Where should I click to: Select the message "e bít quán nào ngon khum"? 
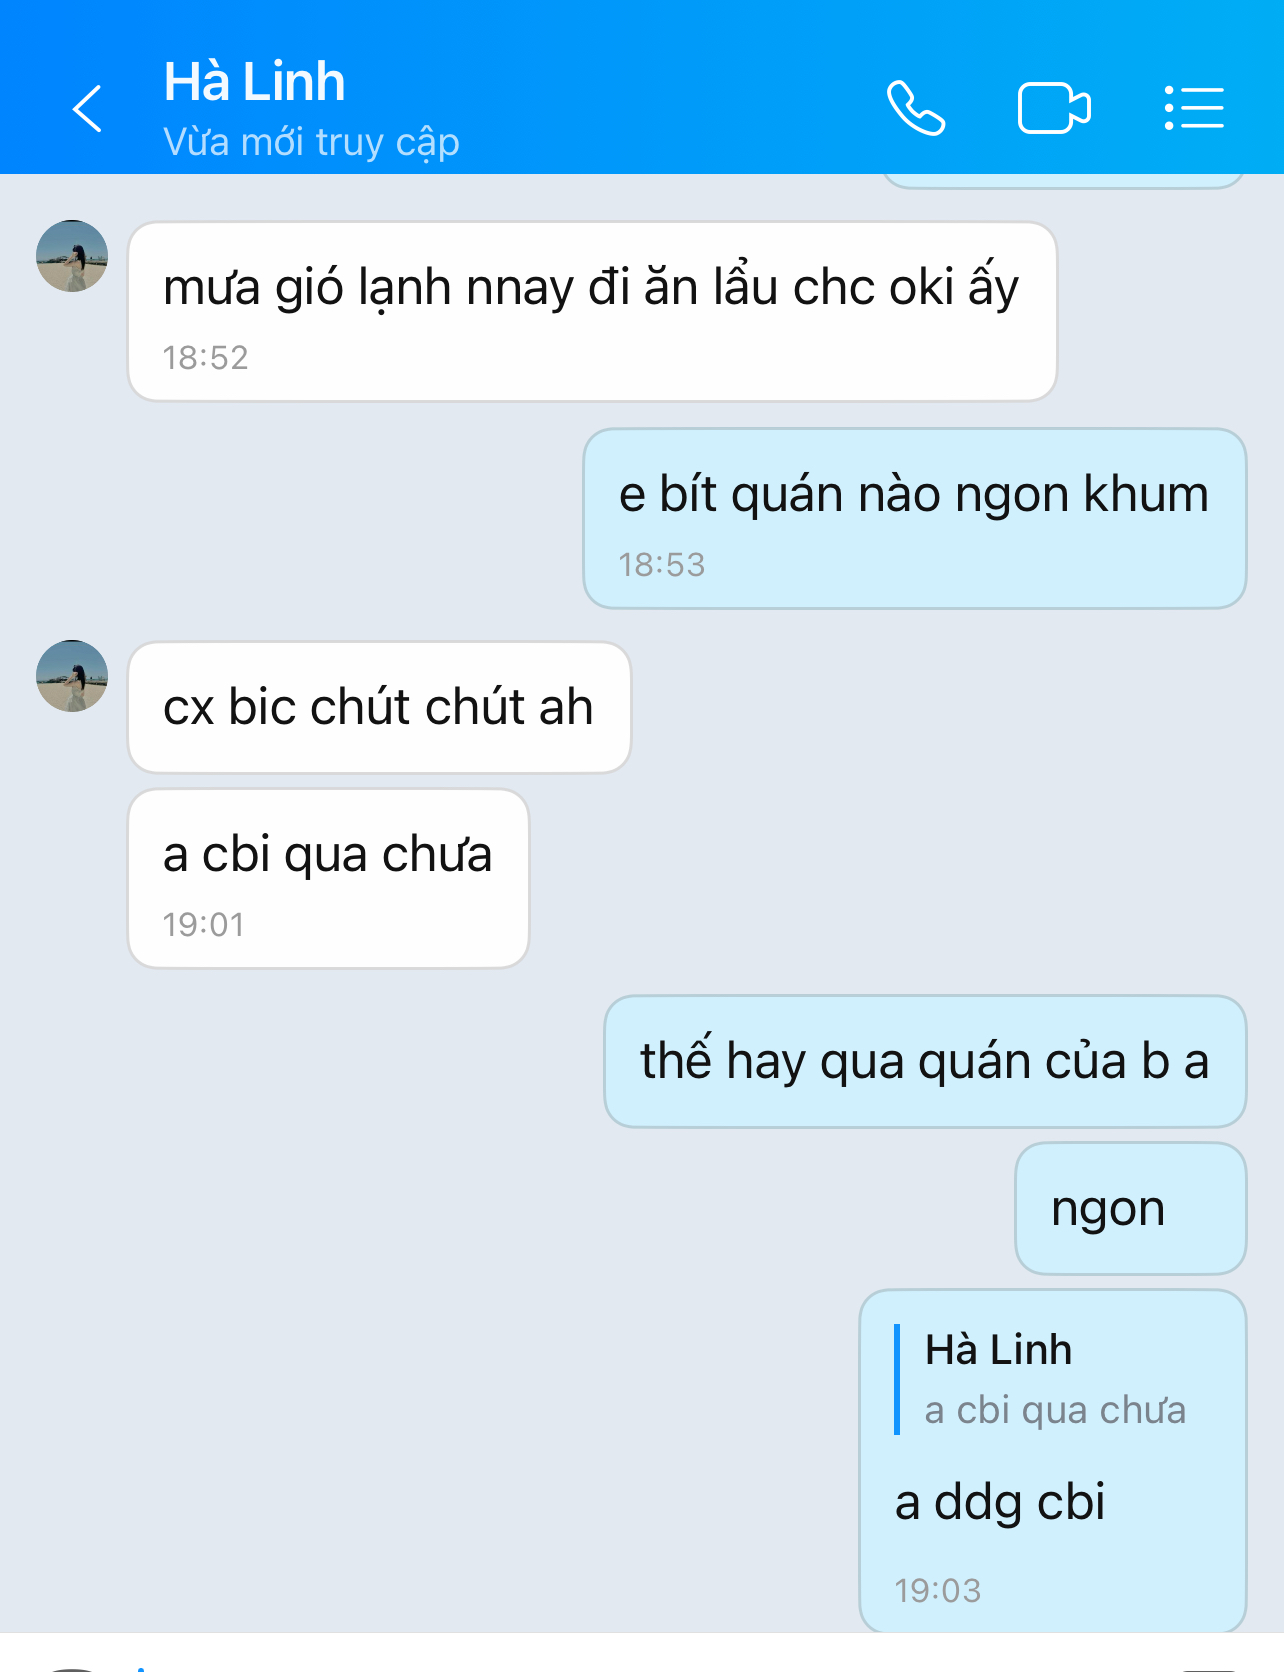tap(915, 518)
